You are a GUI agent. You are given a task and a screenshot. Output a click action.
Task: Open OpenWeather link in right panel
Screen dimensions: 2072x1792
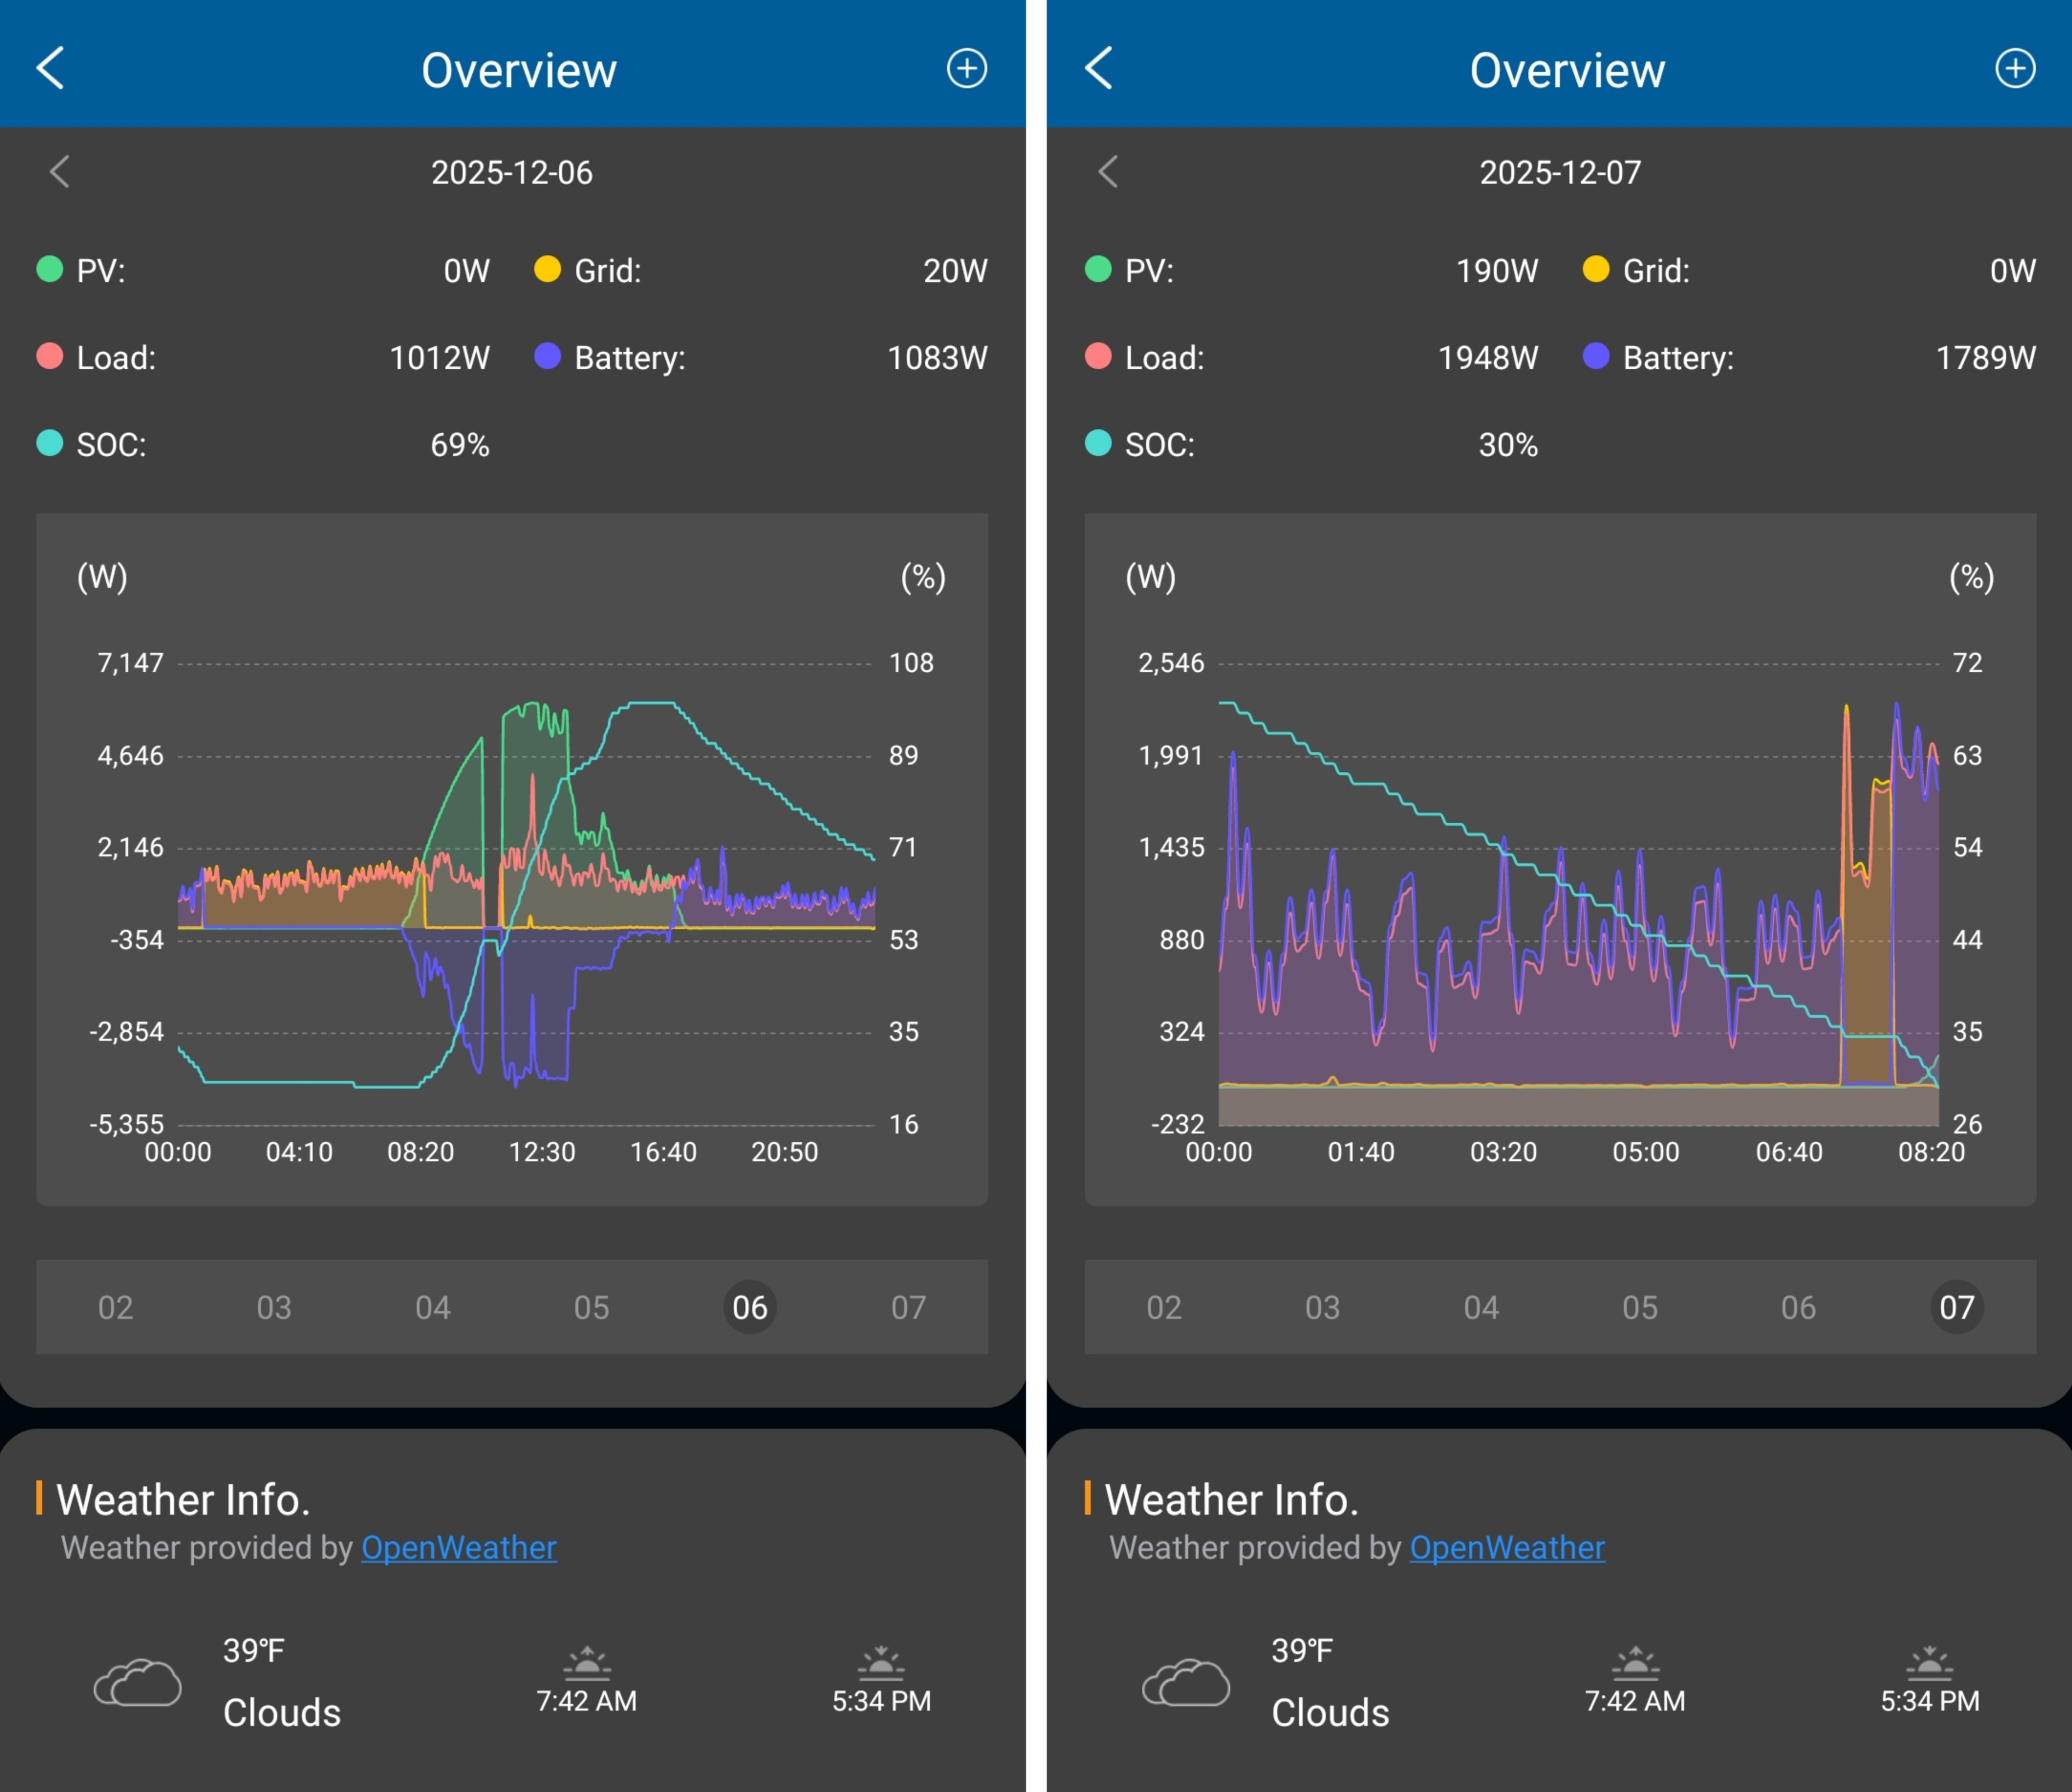point(1507,1547)
